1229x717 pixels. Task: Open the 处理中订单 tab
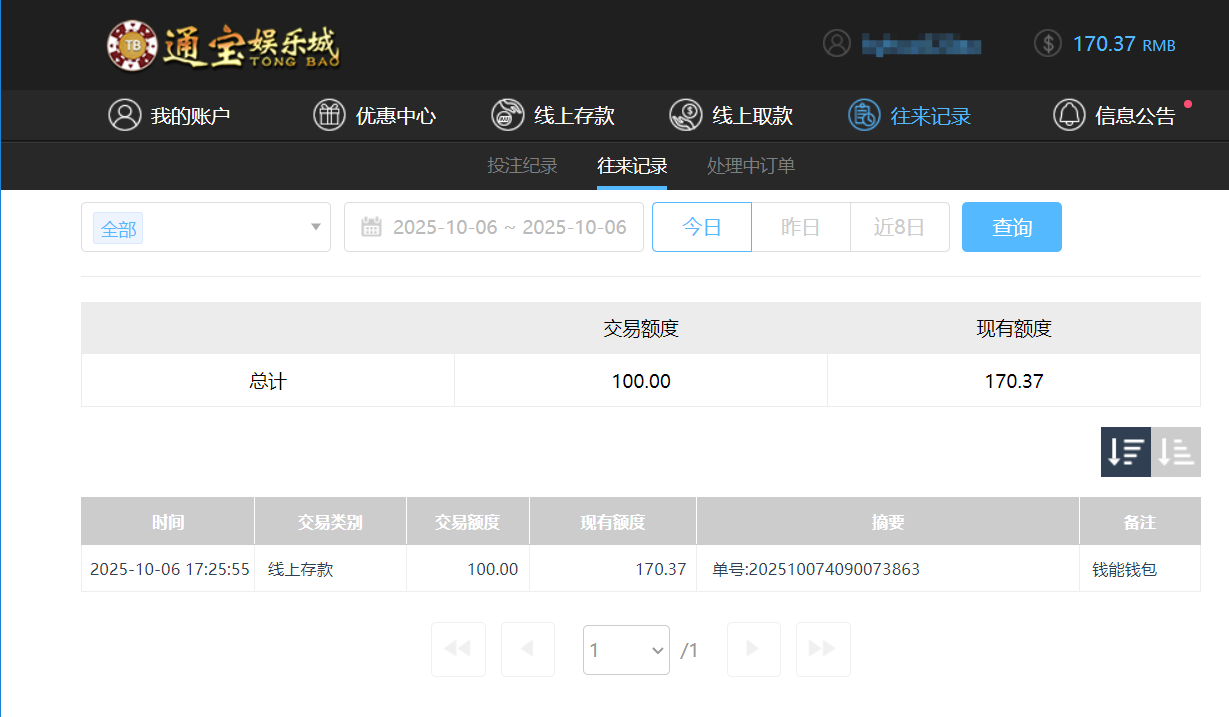pos(750,166)
